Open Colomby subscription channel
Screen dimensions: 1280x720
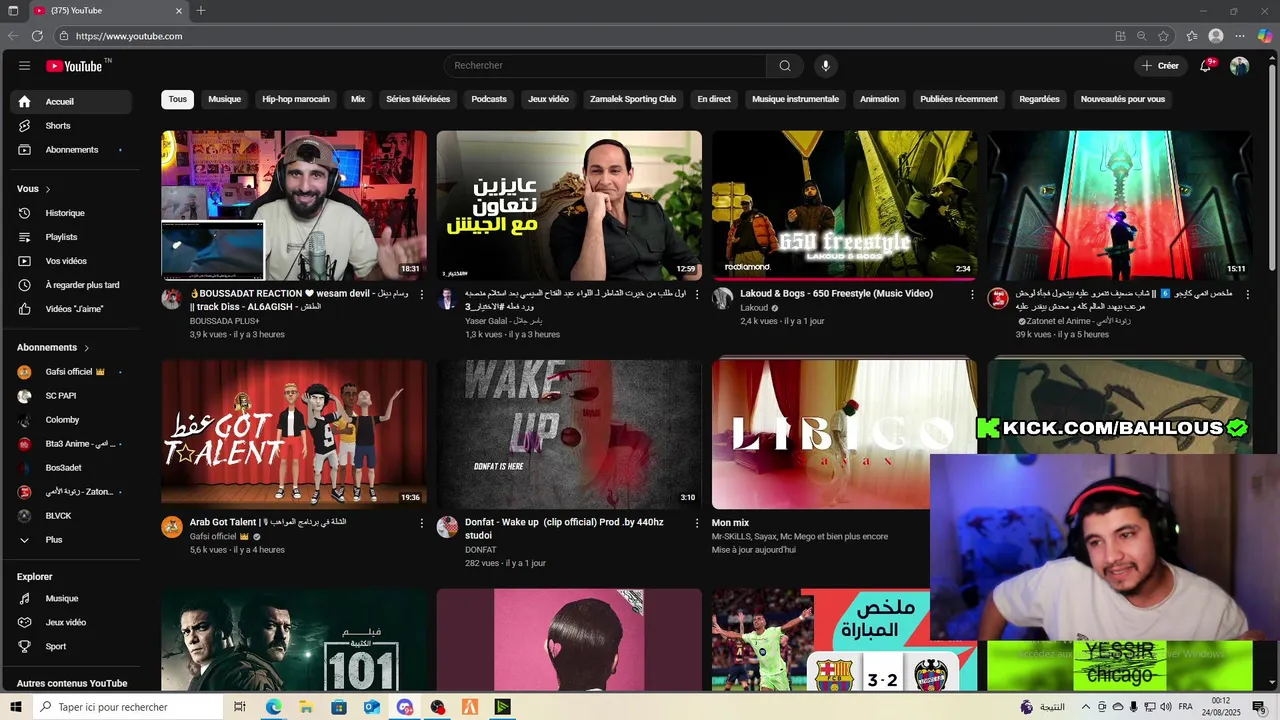(71, 420)
